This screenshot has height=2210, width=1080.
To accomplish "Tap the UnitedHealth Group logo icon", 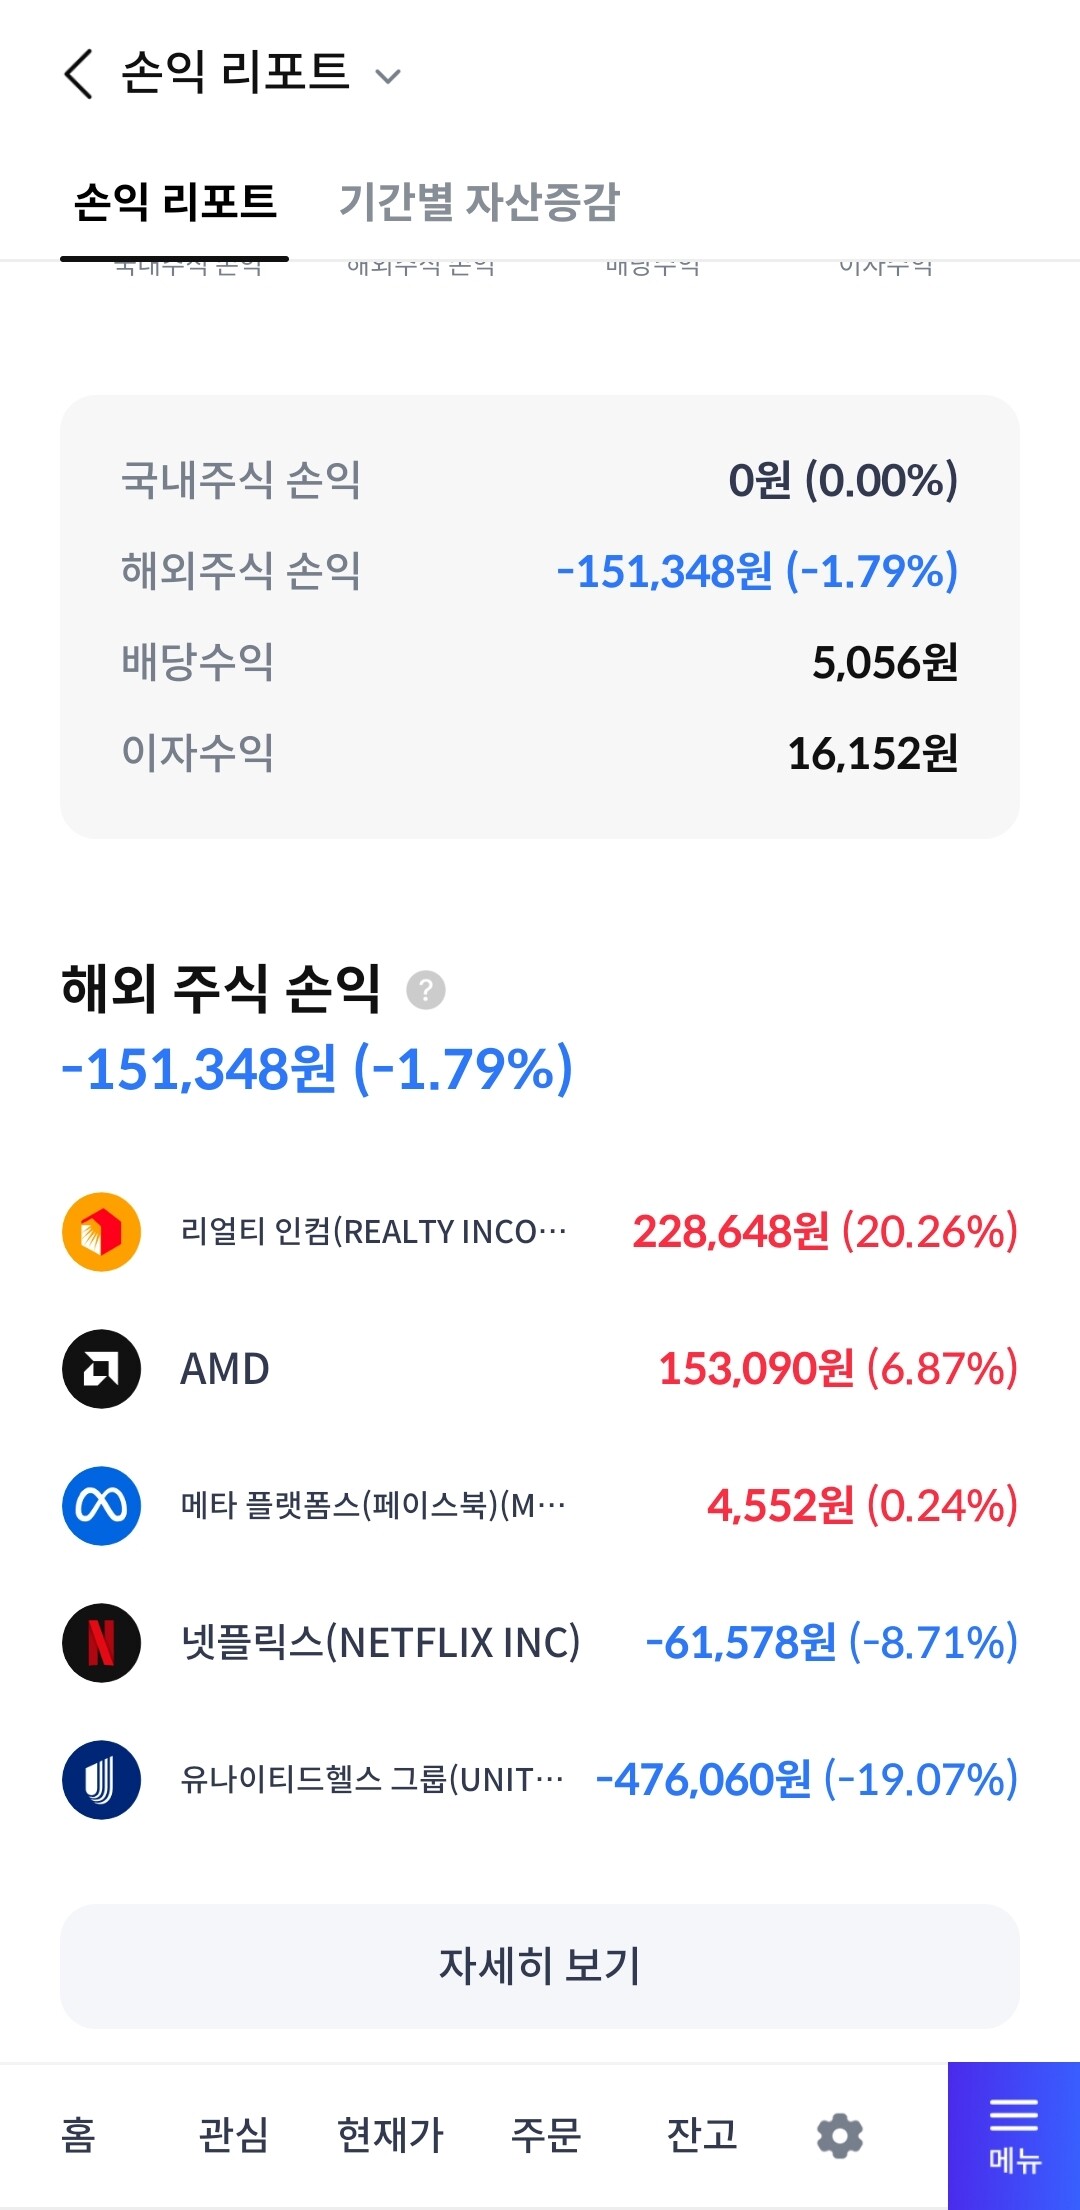I will [101, 1780].
